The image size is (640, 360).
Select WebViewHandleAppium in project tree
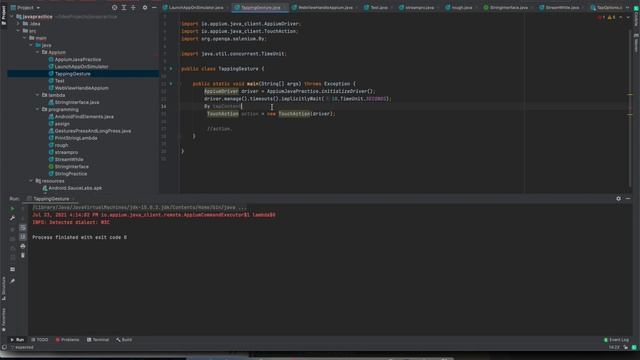[81, 88]
